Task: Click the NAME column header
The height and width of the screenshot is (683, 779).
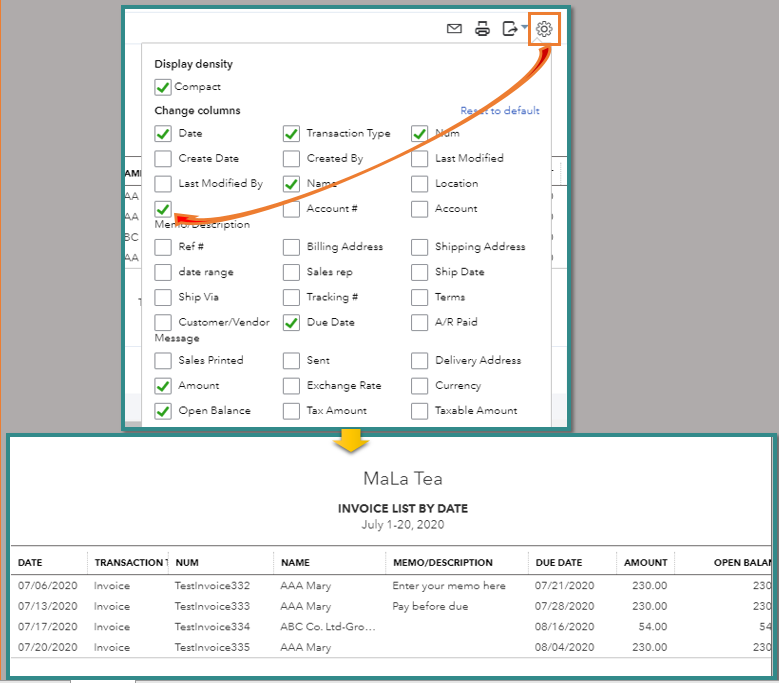Action: [x=295, y=562]
